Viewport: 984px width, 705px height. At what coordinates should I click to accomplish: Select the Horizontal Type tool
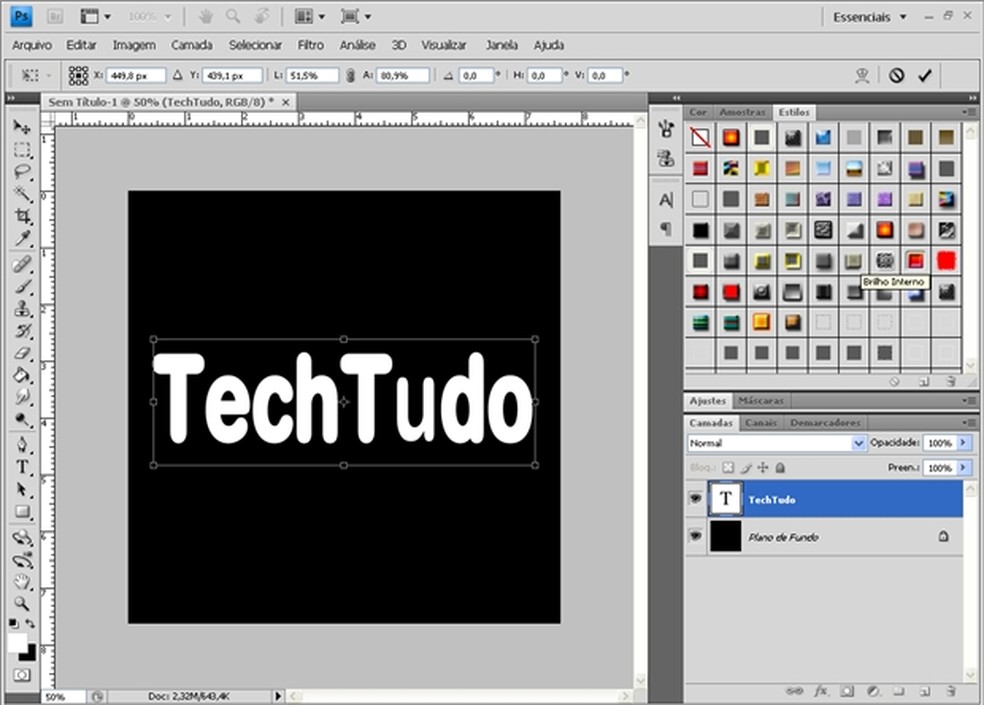22,467
